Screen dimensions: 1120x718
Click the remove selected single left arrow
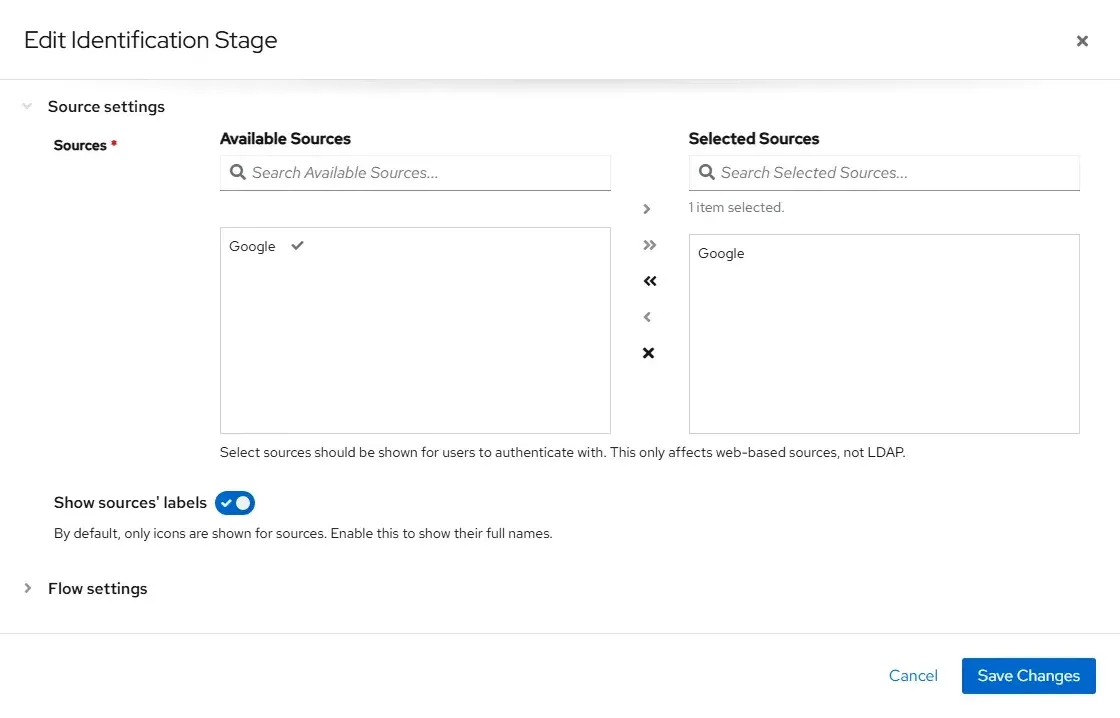tap(647, 316)
